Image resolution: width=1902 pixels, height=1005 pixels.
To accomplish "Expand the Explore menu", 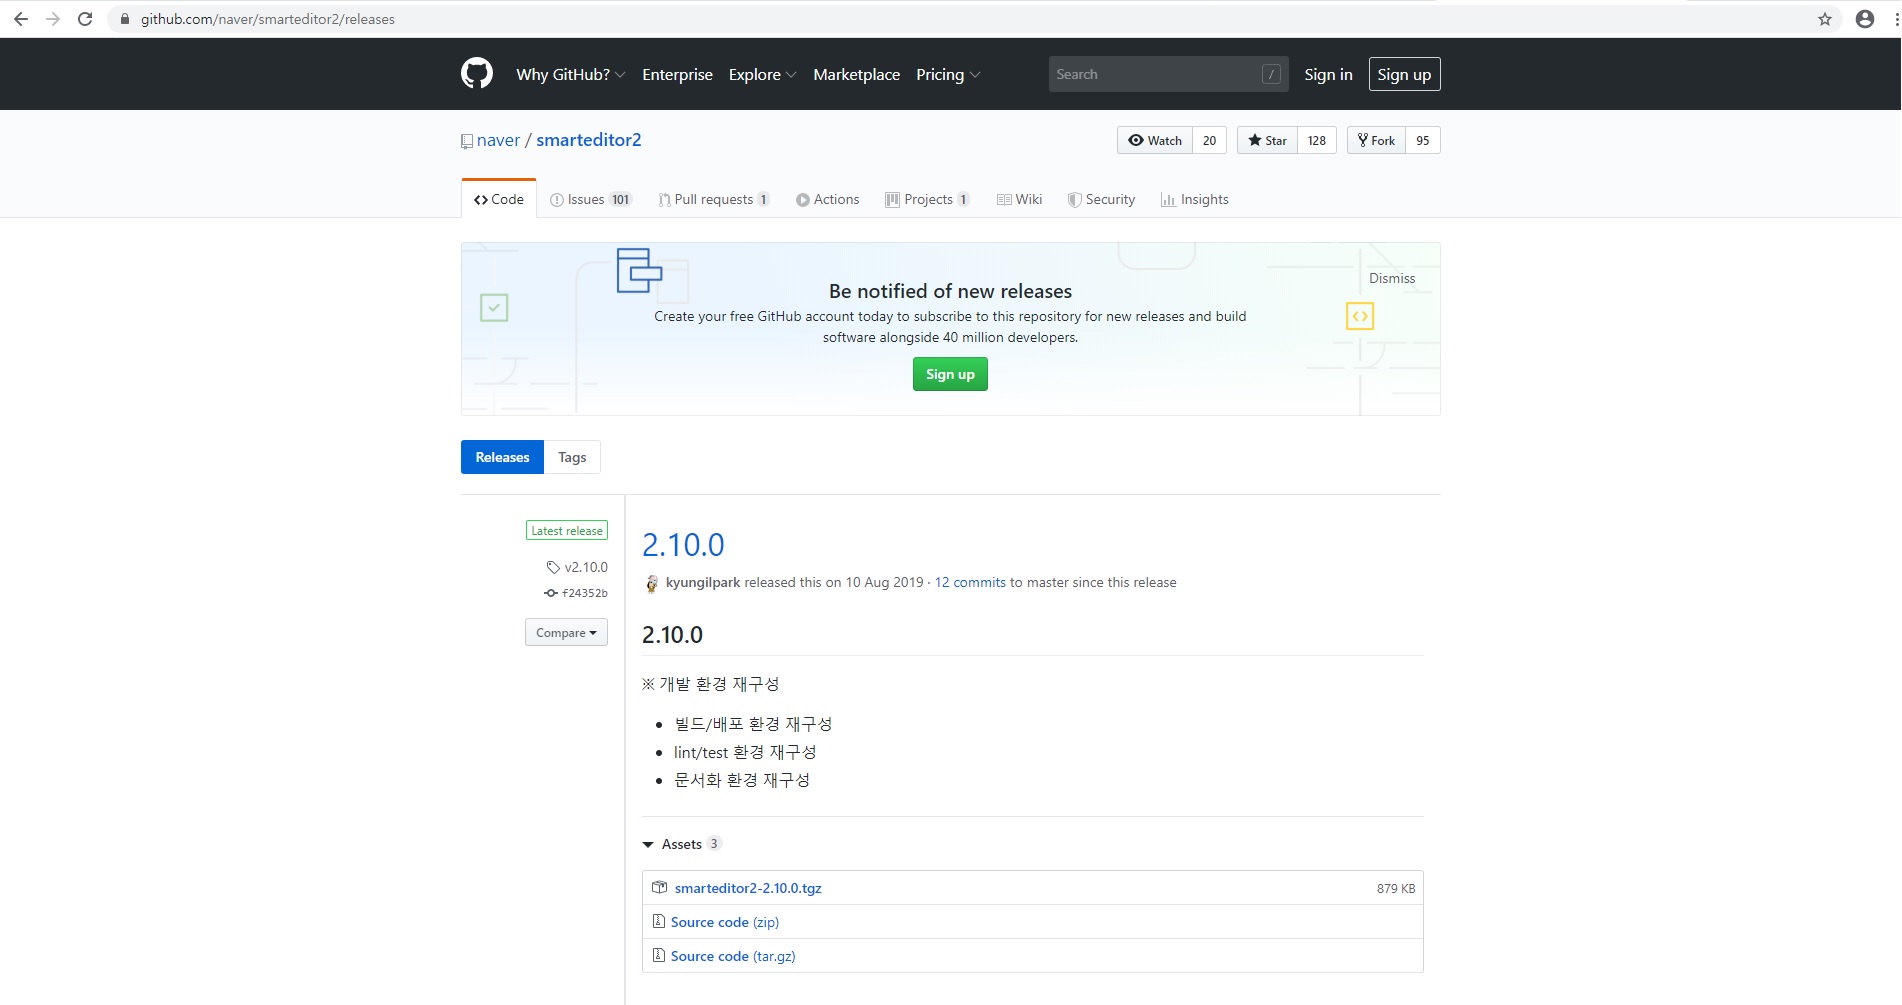I will click(x=762, y=74).
